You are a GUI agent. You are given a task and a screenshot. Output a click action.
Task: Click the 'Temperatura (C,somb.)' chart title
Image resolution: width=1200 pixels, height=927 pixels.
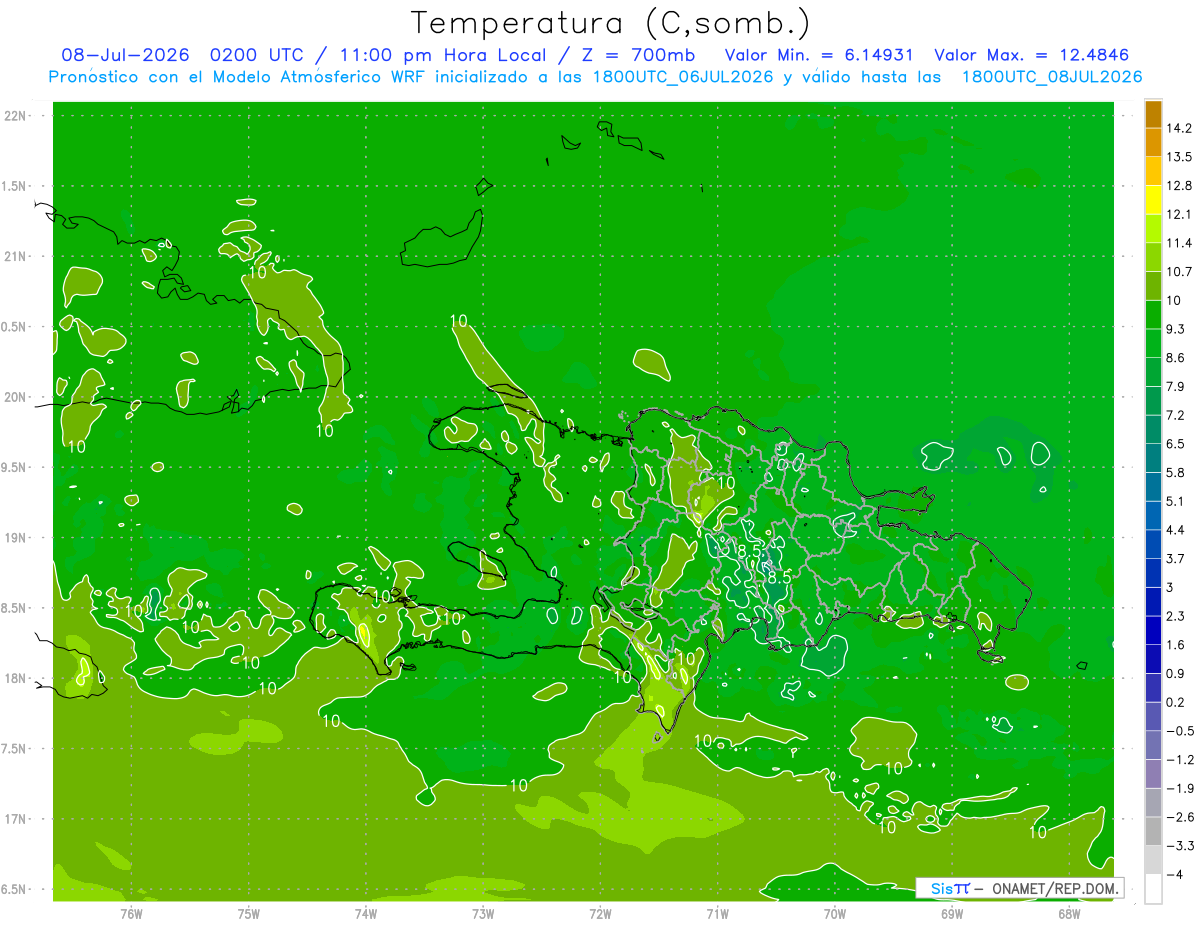pyautogui.click(x=611, y=23)
